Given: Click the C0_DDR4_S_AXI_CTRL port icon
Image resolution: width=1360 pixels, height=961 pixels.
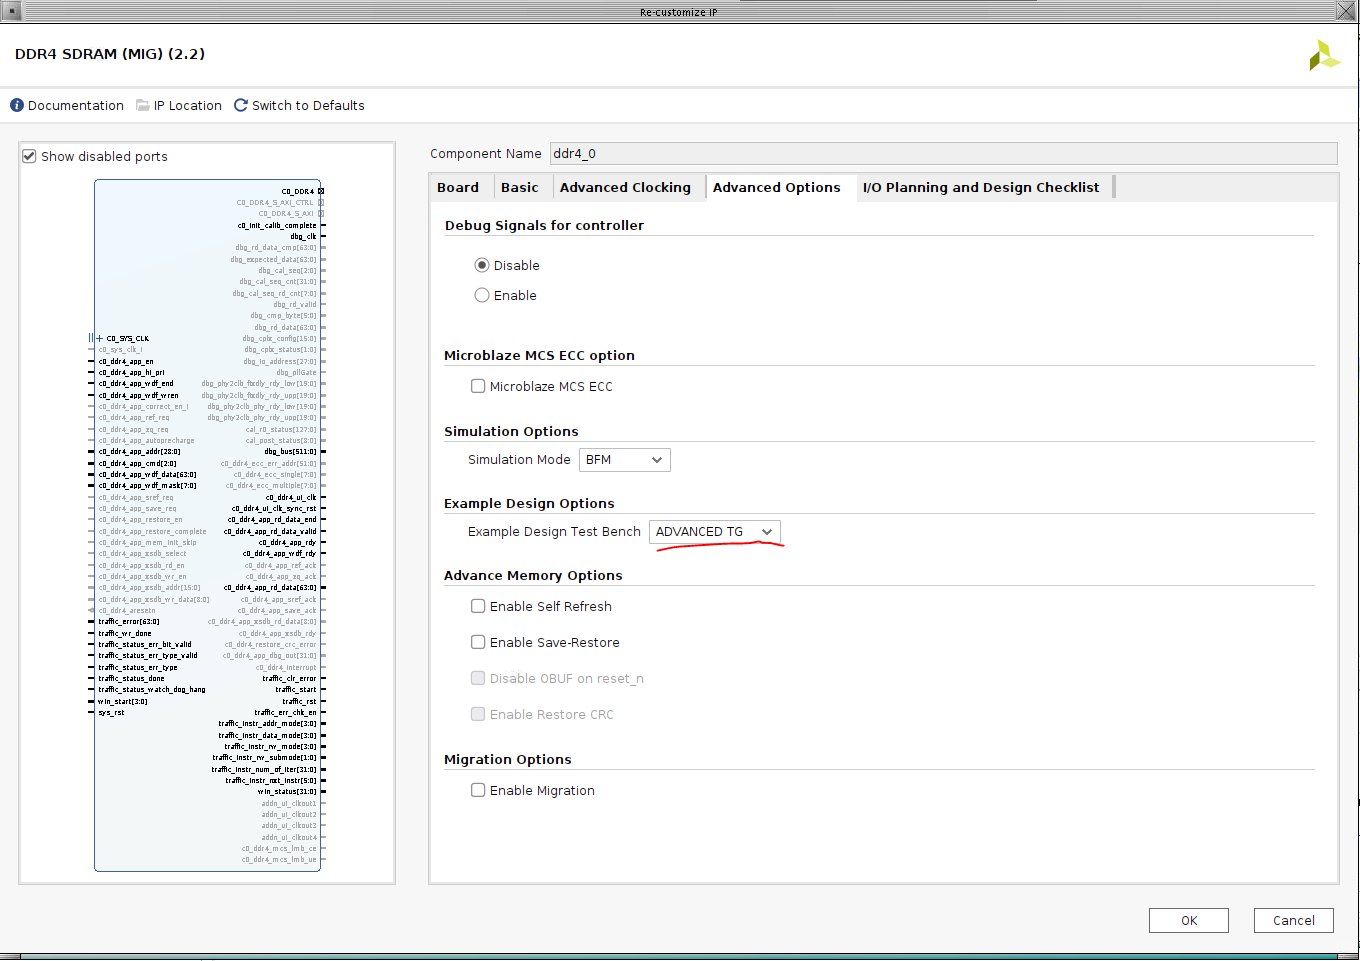Looking at the screenshot, I should tap(321, 202).
